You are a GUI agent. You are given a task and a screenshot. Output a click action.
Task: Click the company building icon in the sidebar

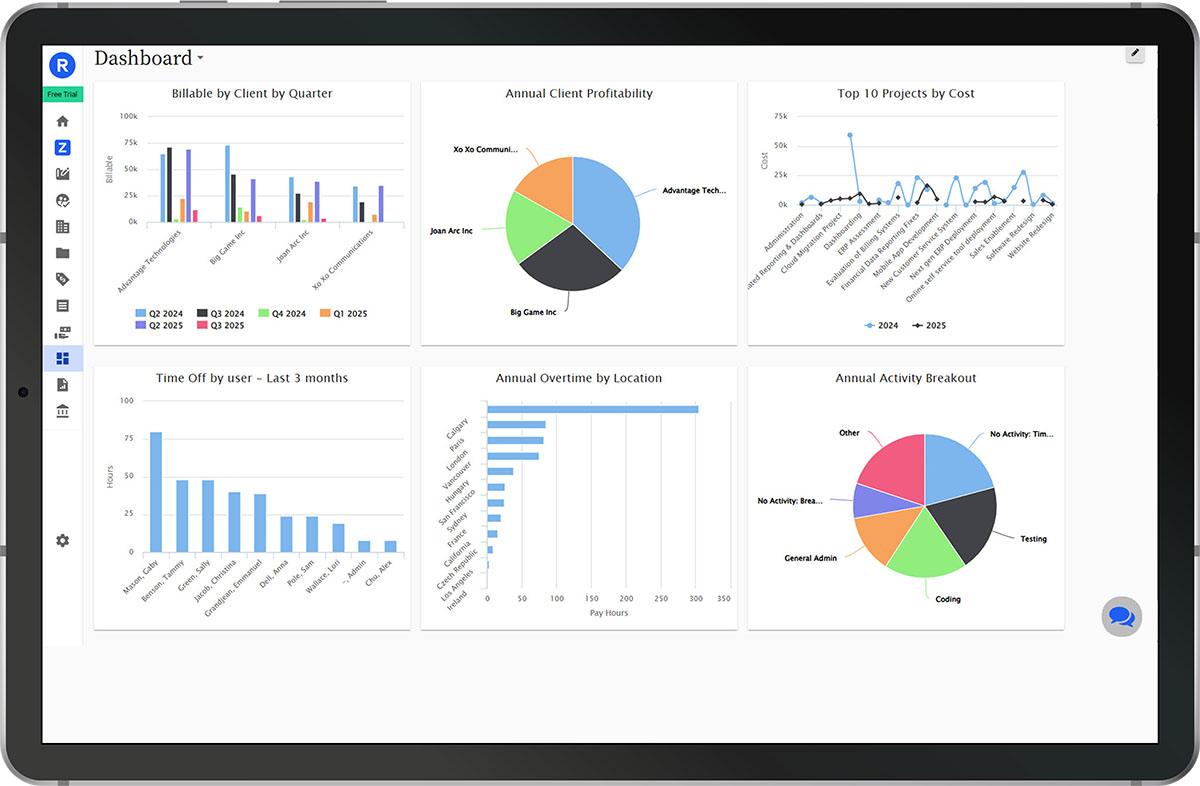point(62,225)
